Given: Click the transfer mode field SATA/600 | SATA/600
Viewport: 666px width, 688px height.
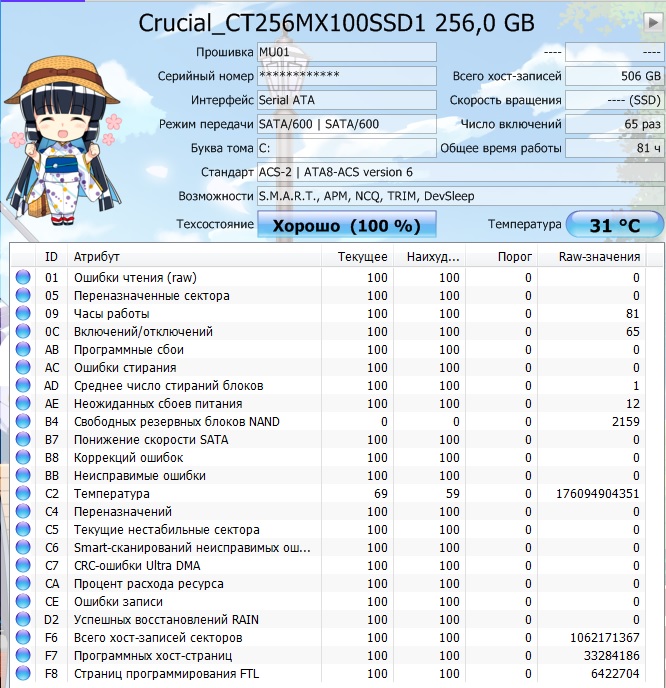Looking at the screenshot, I should (347, 124).
